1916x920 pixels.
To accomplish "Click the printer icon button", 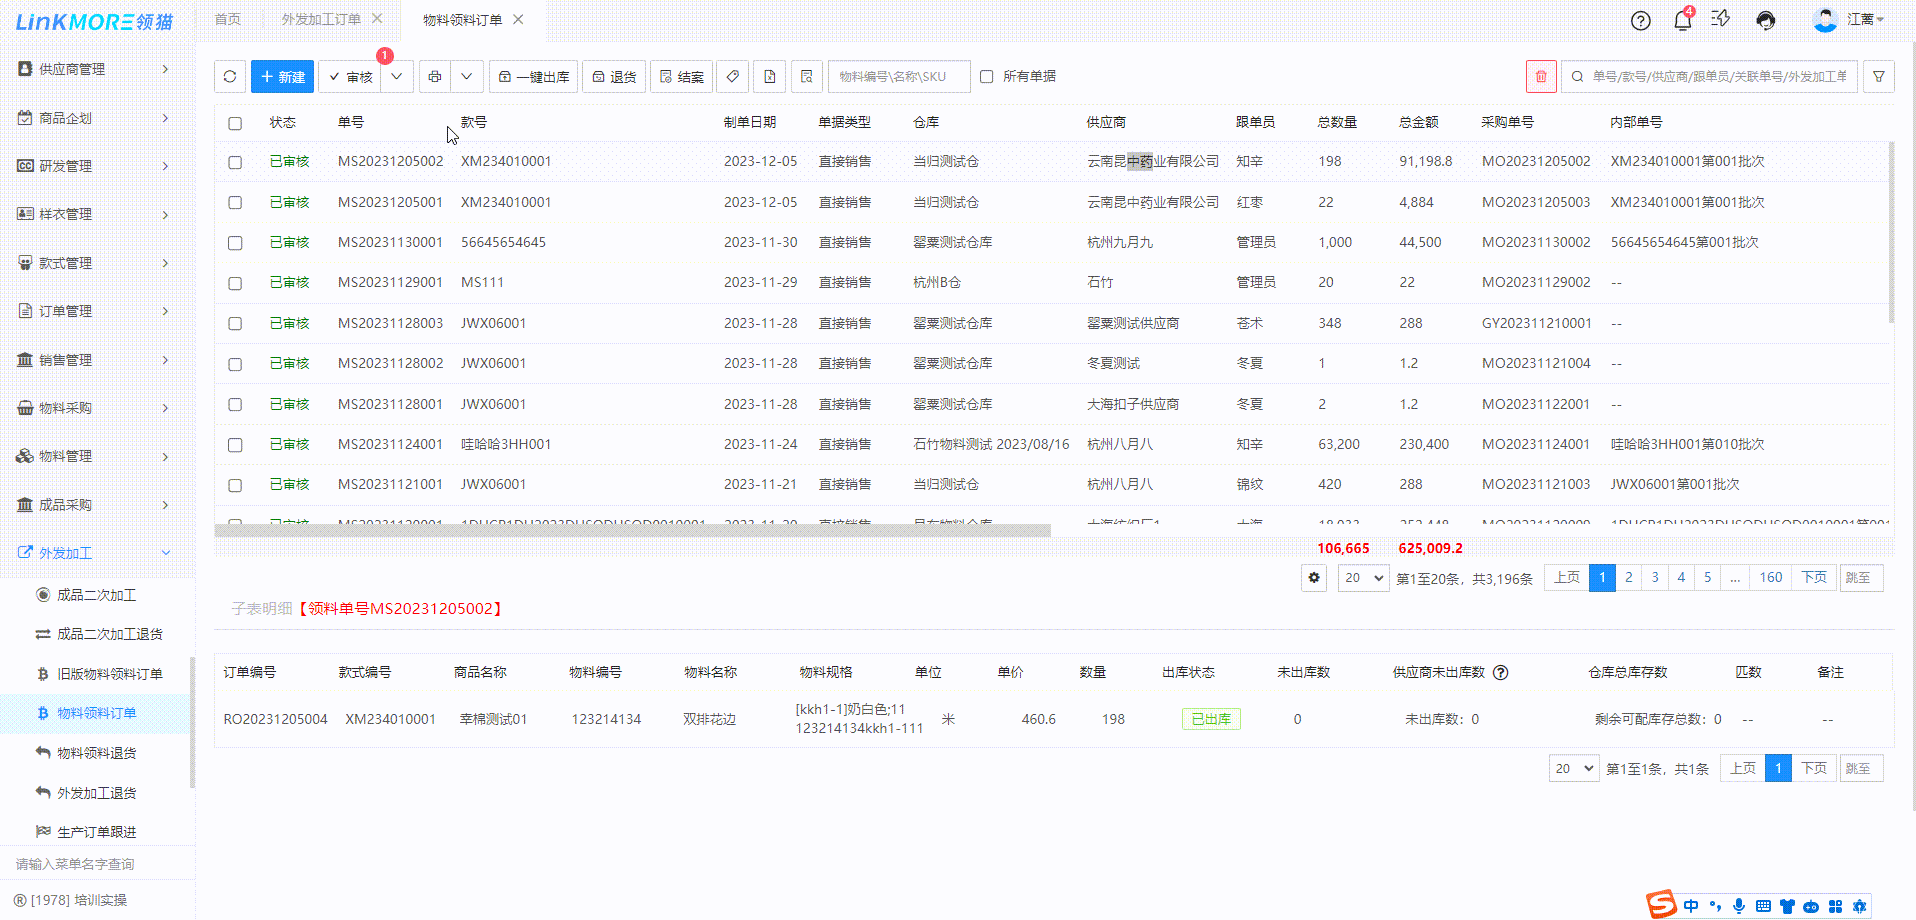I will pyautogui.click(x=434, y=77).
